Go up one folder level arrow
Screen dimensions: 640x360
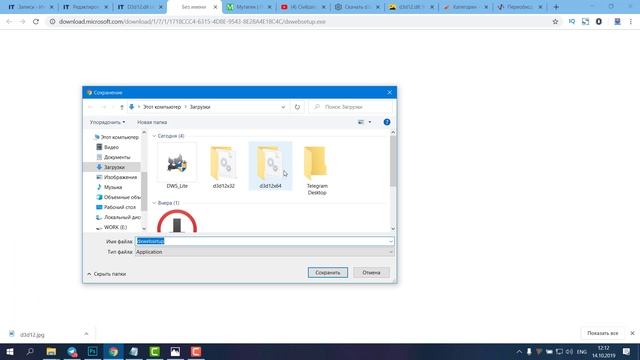tap(122, 107)
